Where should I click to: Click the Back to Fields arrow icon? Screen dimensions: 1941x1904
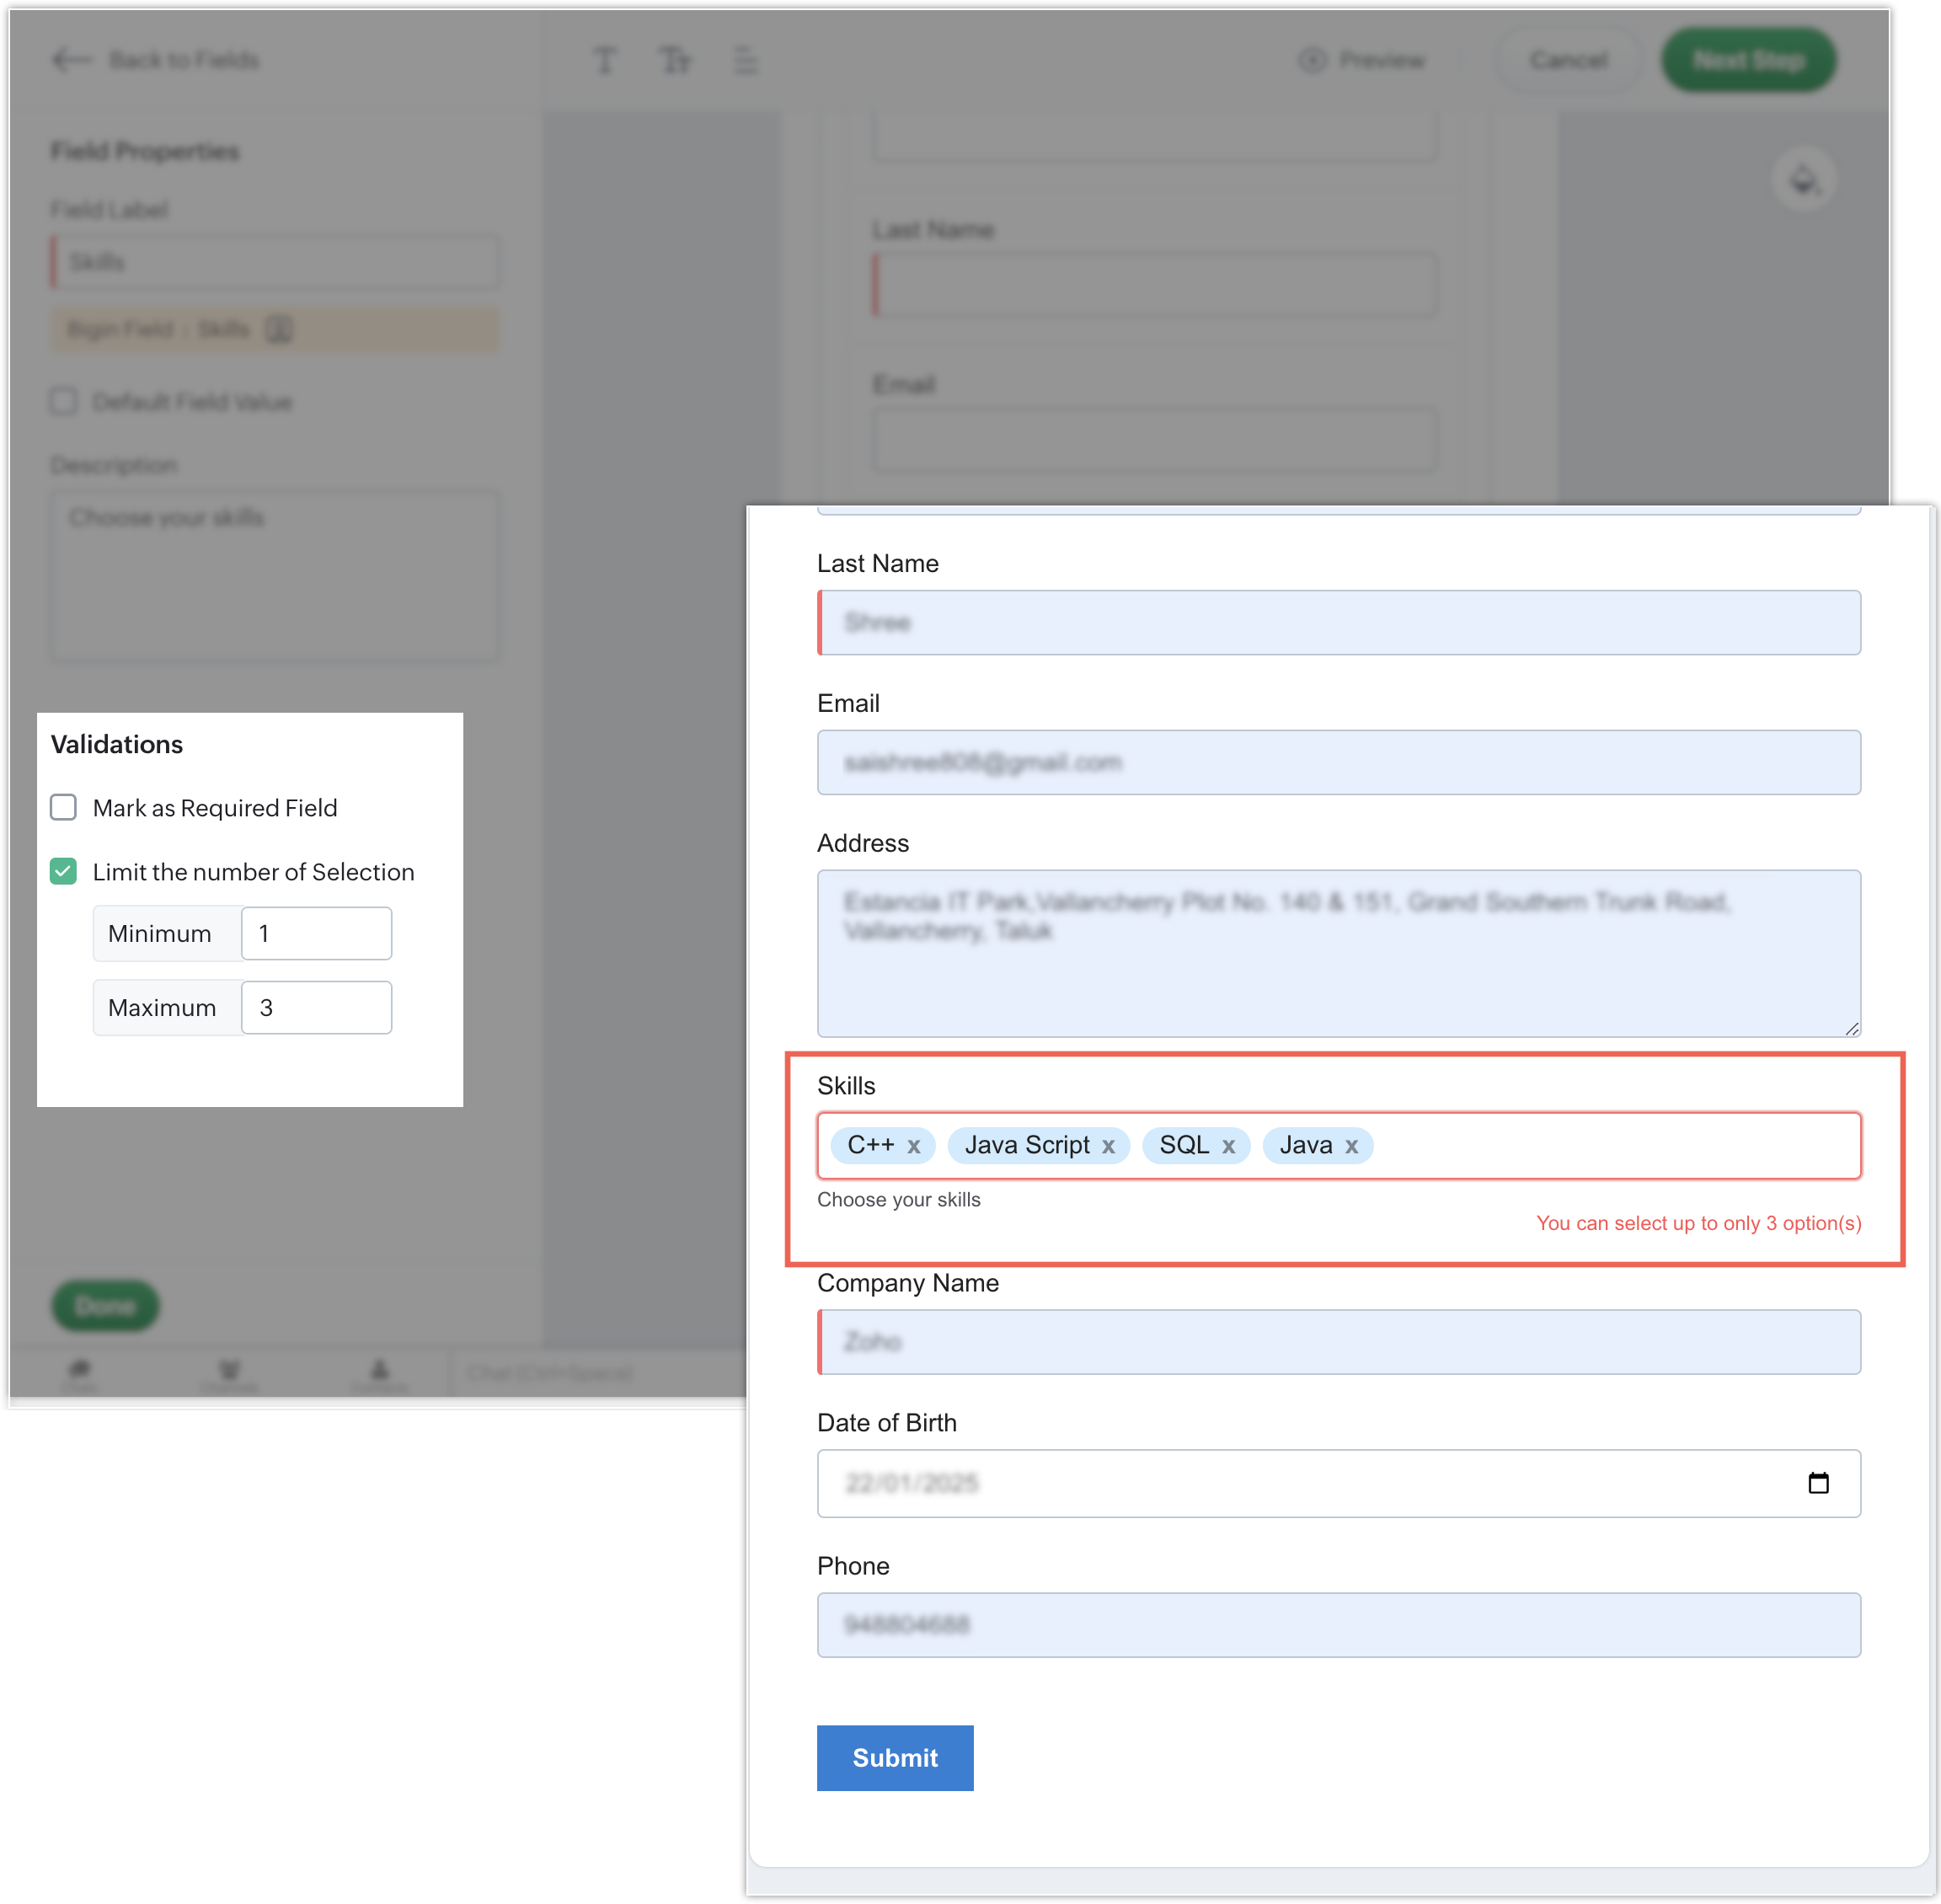(71, 60)
